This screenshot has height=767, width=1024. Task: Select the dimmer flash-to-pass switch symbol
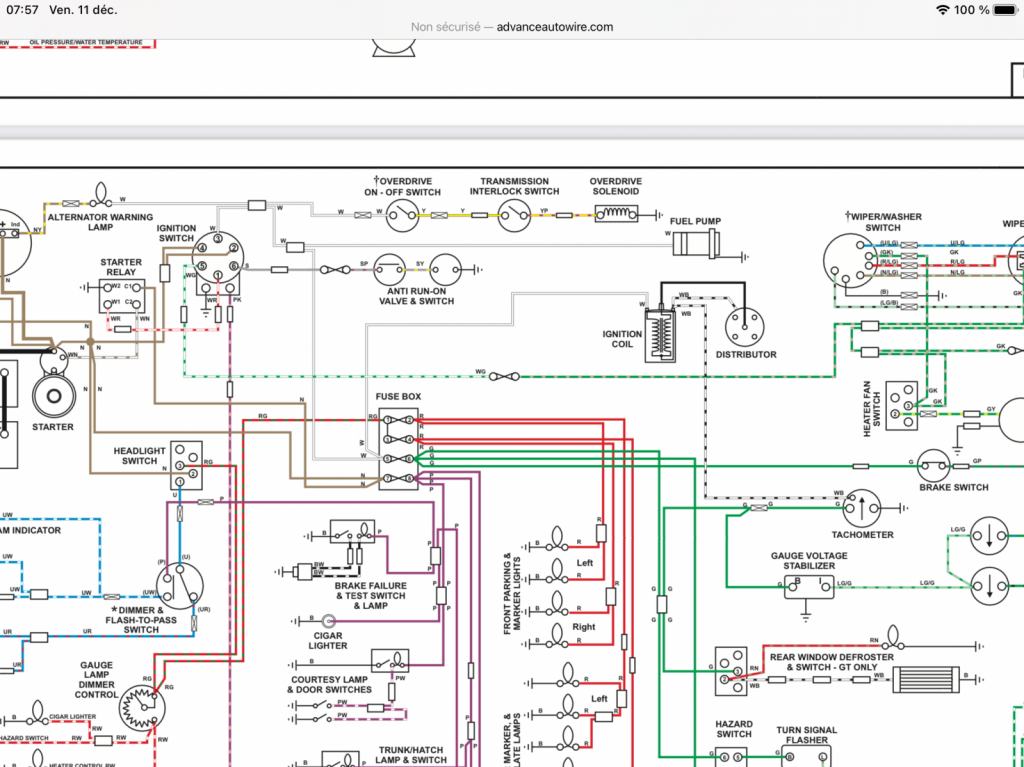180,586
